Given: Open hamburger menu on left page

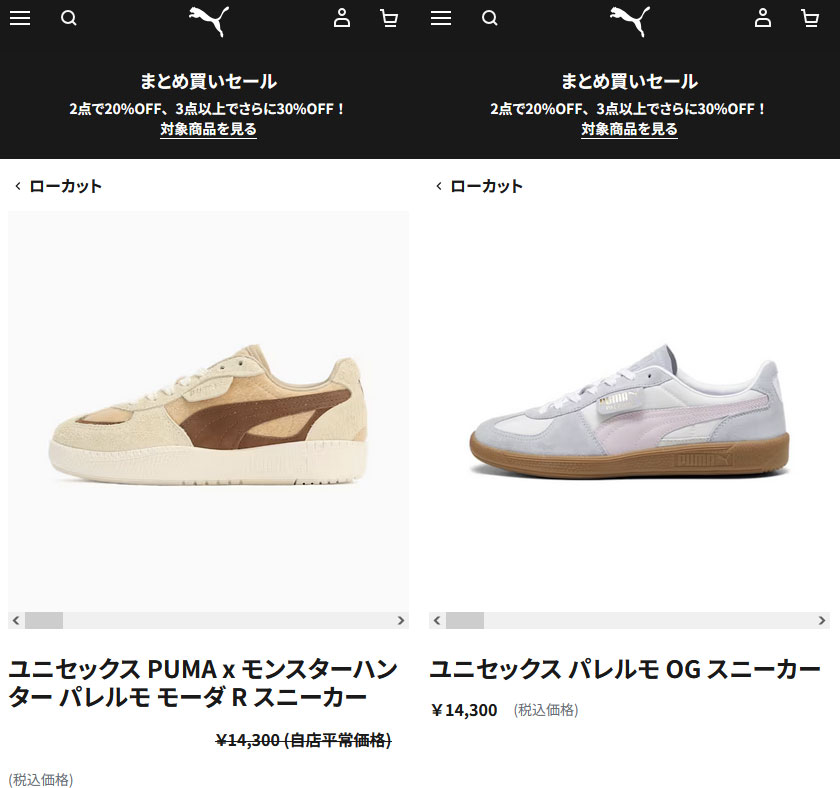Looking at the screenshot, I should click(x=20, y=18).
